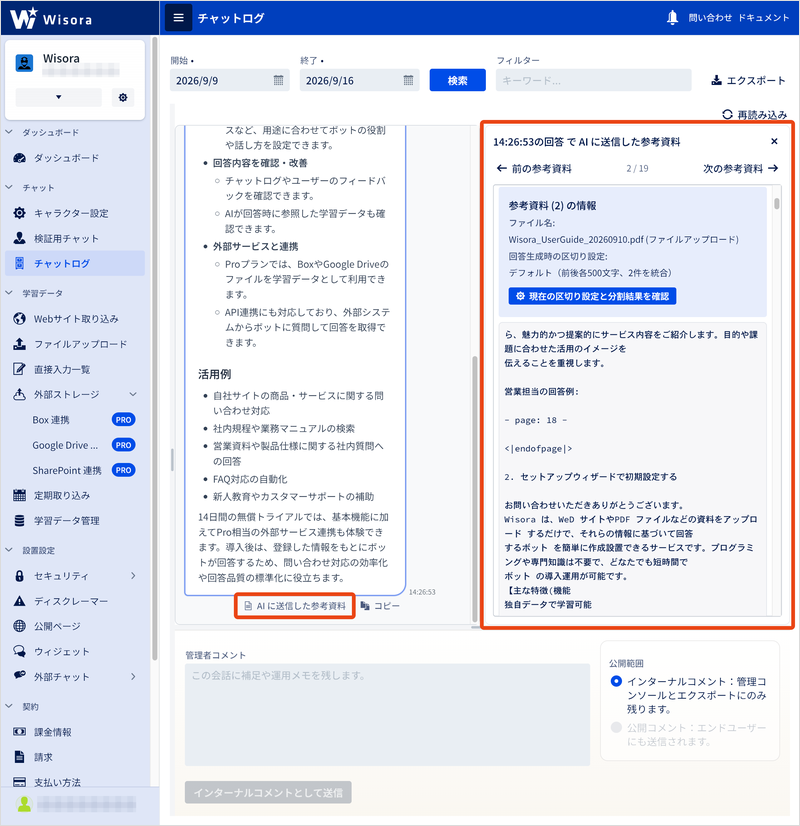Open the hamburger menu icon
The width and height of the screenshot is (800, 826).
point(179,18)
